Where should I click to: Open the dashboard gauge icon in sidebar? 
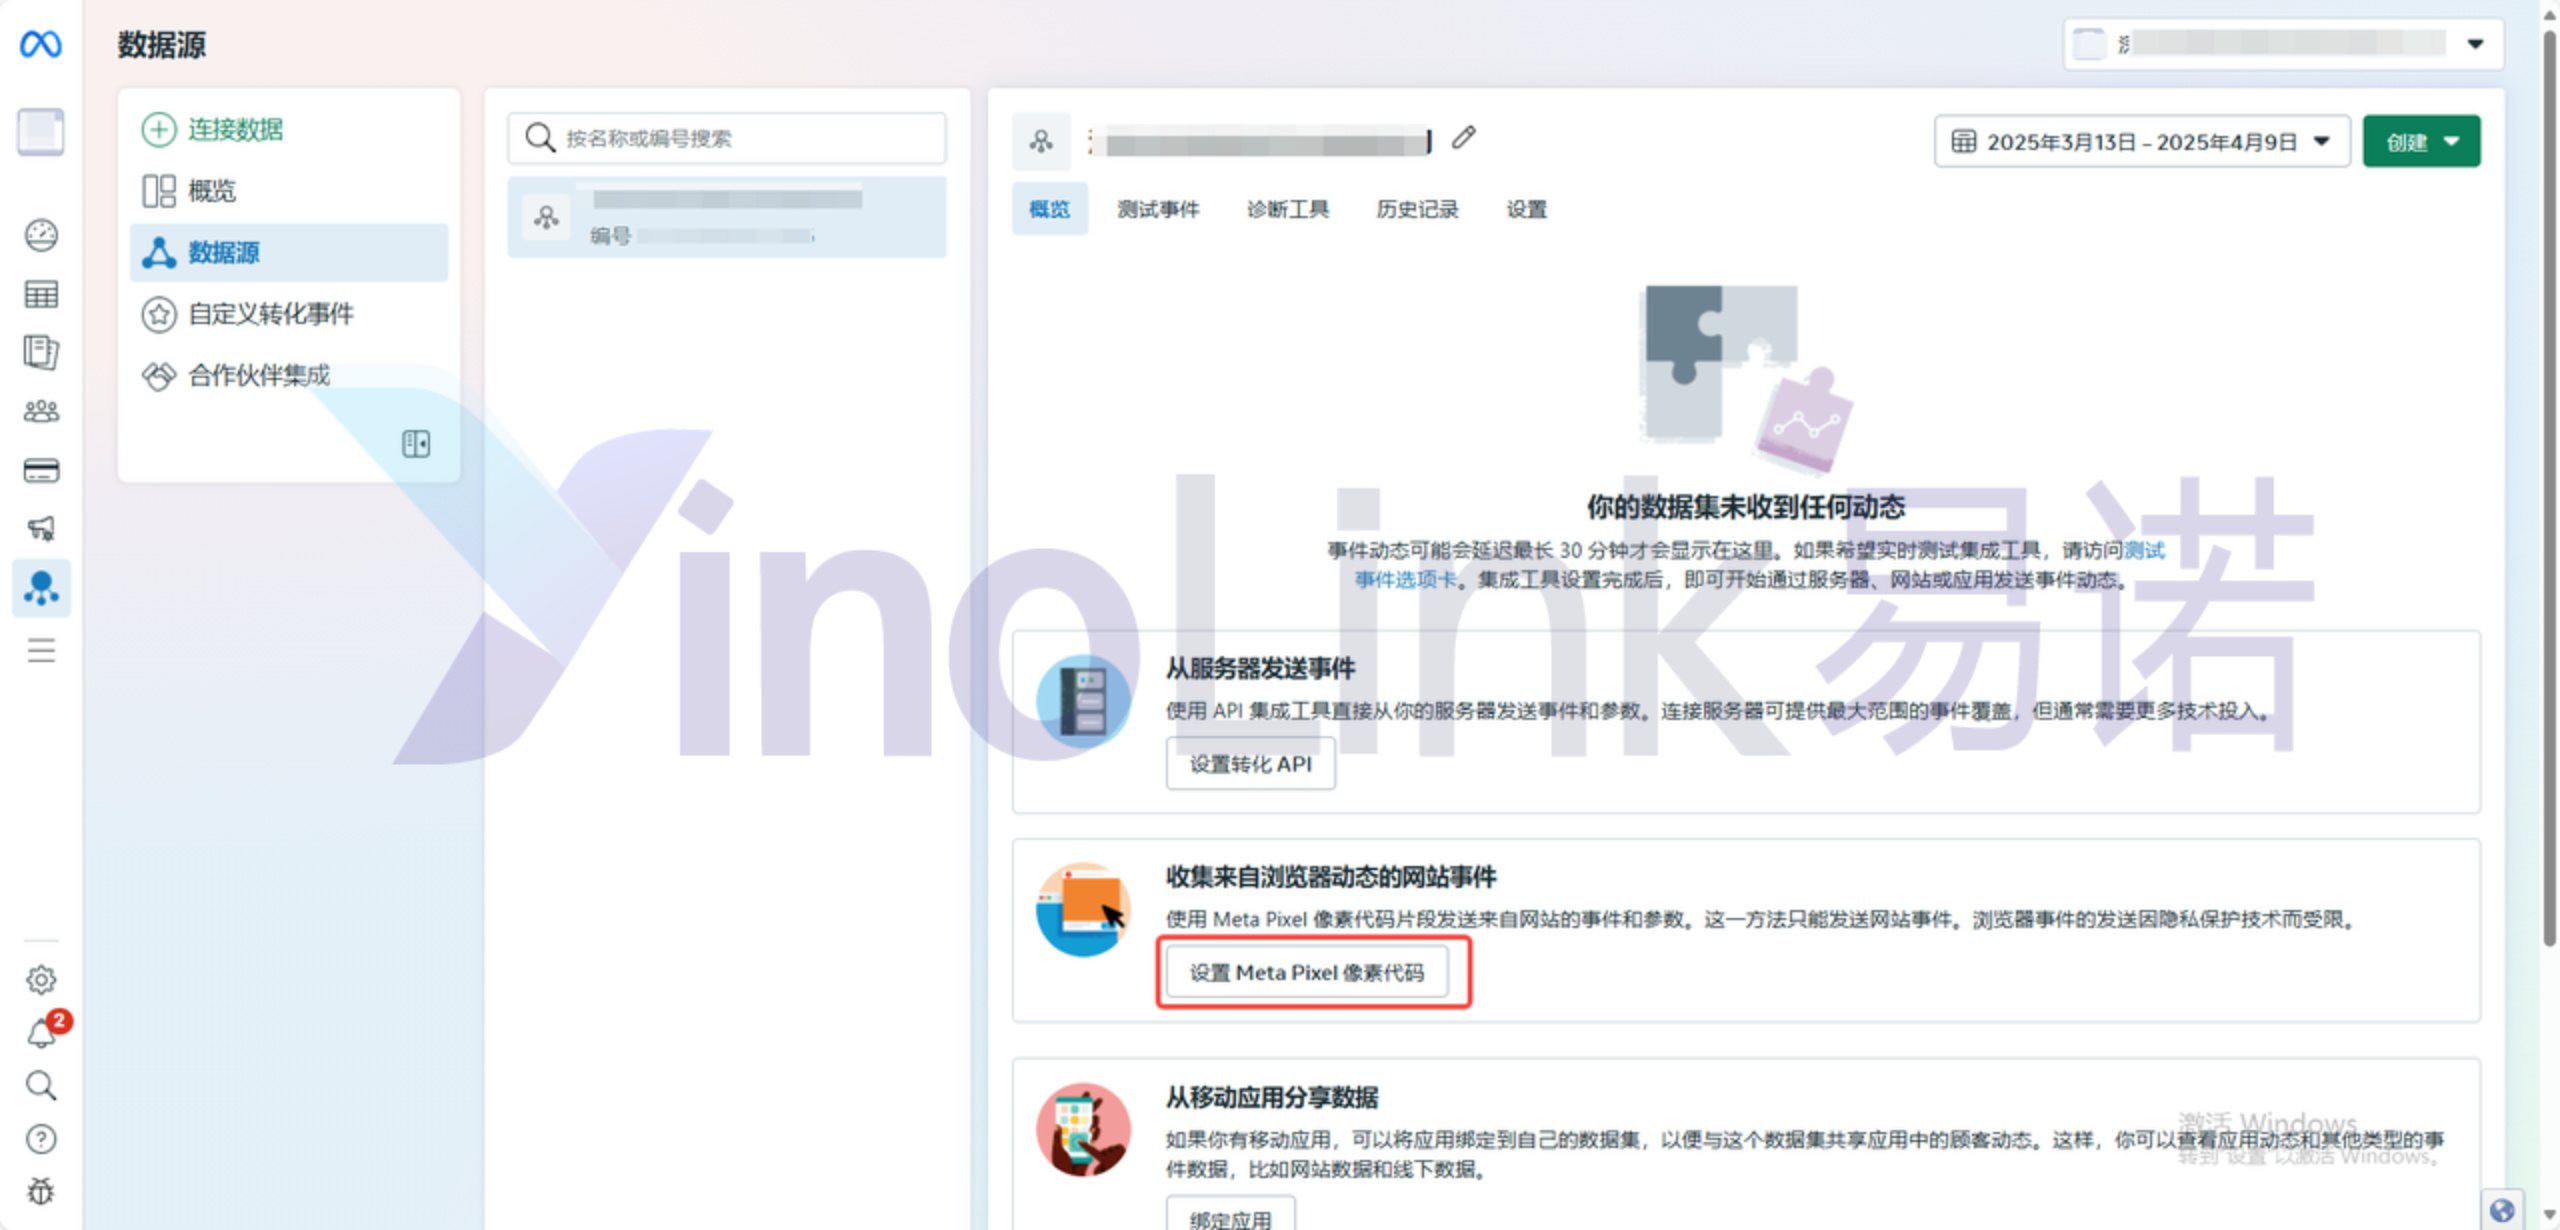click(x=41, y=235)
